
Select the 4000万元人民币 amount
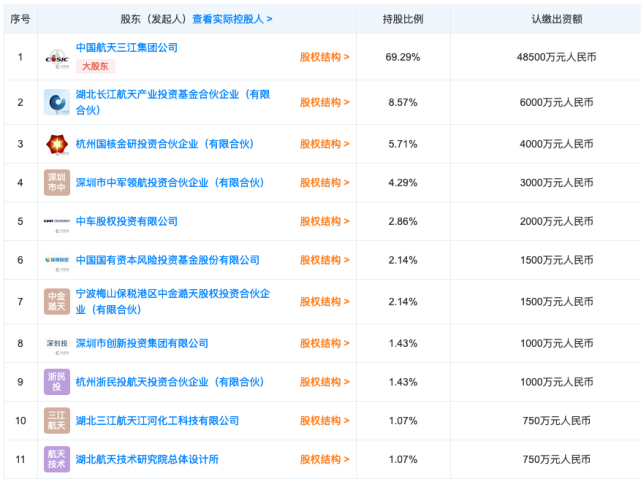click(x=556, y=144)
